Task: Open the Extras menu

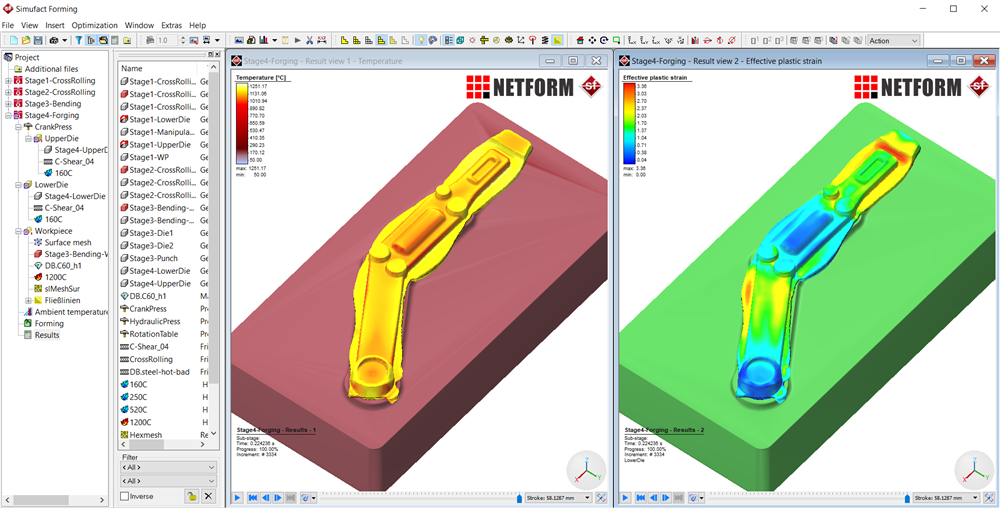Action: click(171, 25)
